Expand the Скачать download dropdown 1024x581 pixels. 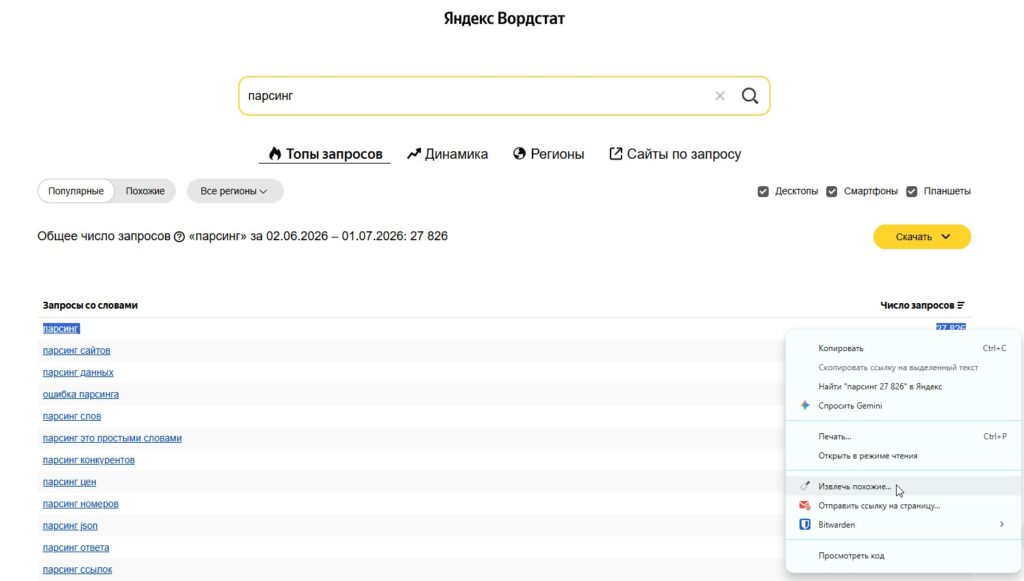coord(921,237)
